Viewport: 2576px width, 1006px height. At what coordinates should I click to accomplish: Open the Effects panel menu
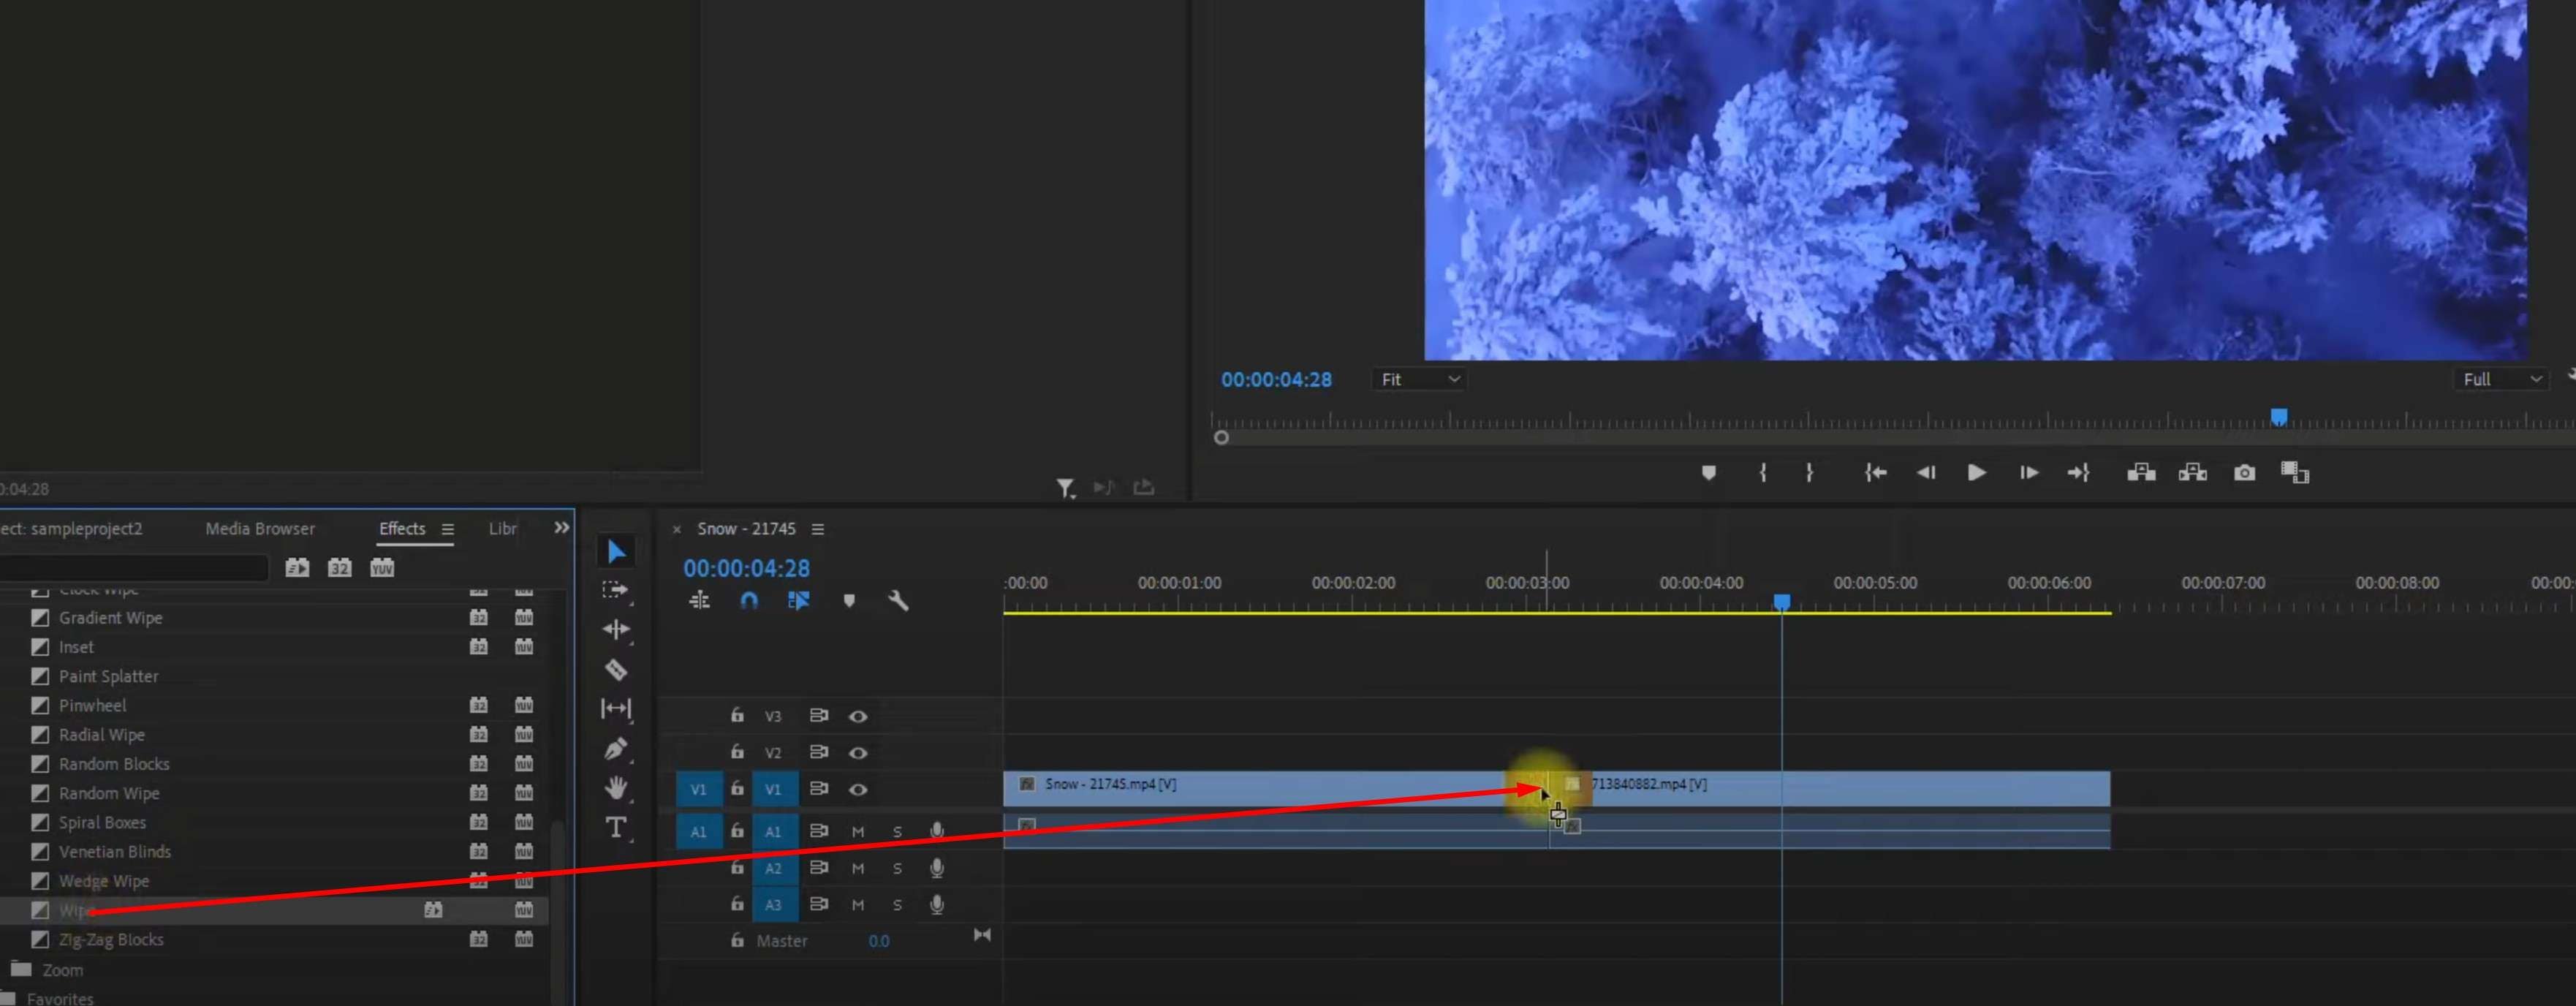click(448, 529)
